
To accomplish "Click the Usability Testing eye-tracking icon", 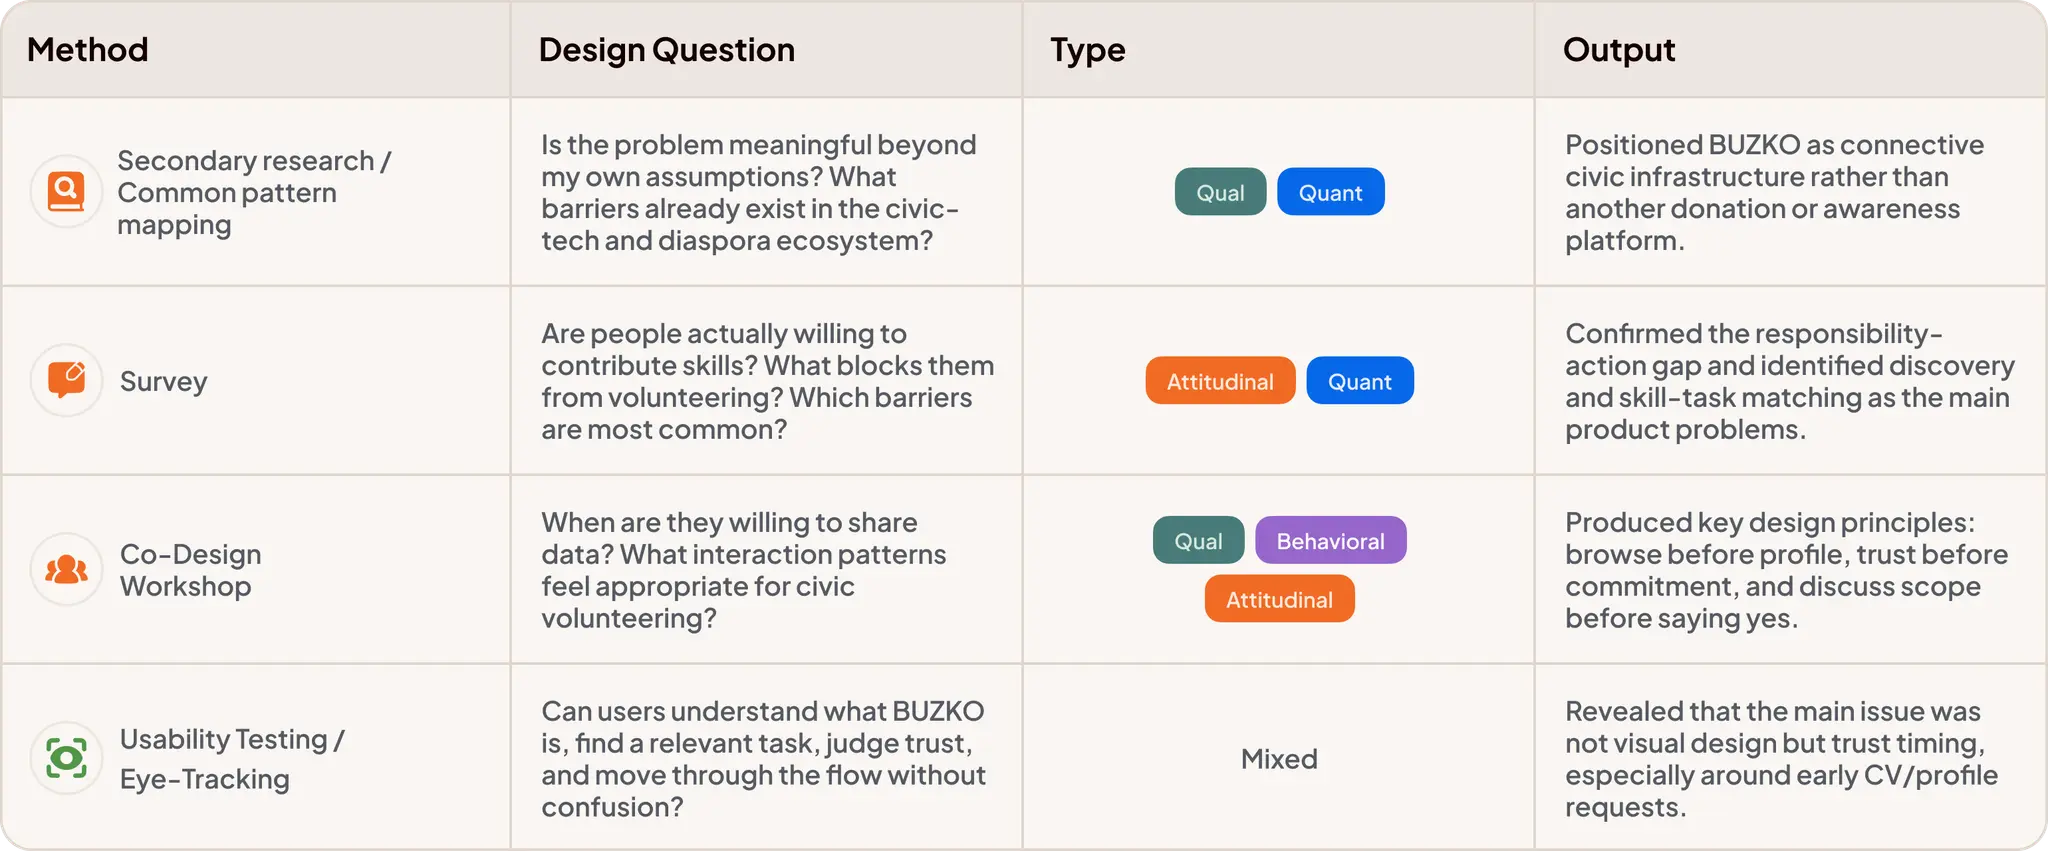I will (66, 758).
